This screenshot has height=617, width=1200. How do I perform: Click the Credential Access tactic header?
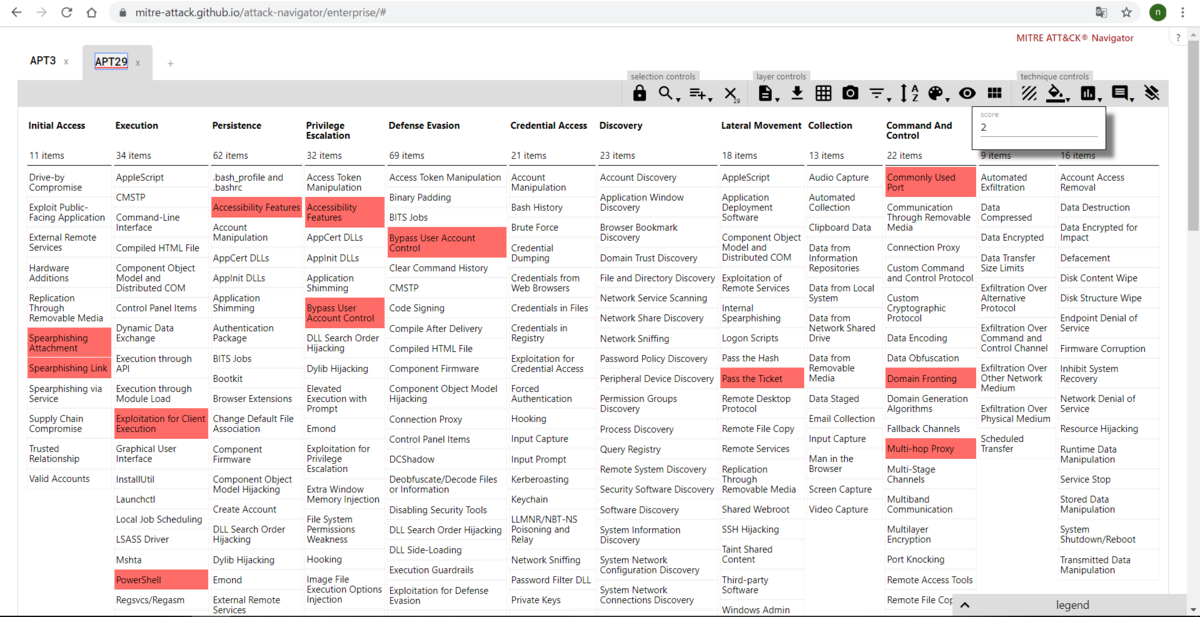pos(549,125)
